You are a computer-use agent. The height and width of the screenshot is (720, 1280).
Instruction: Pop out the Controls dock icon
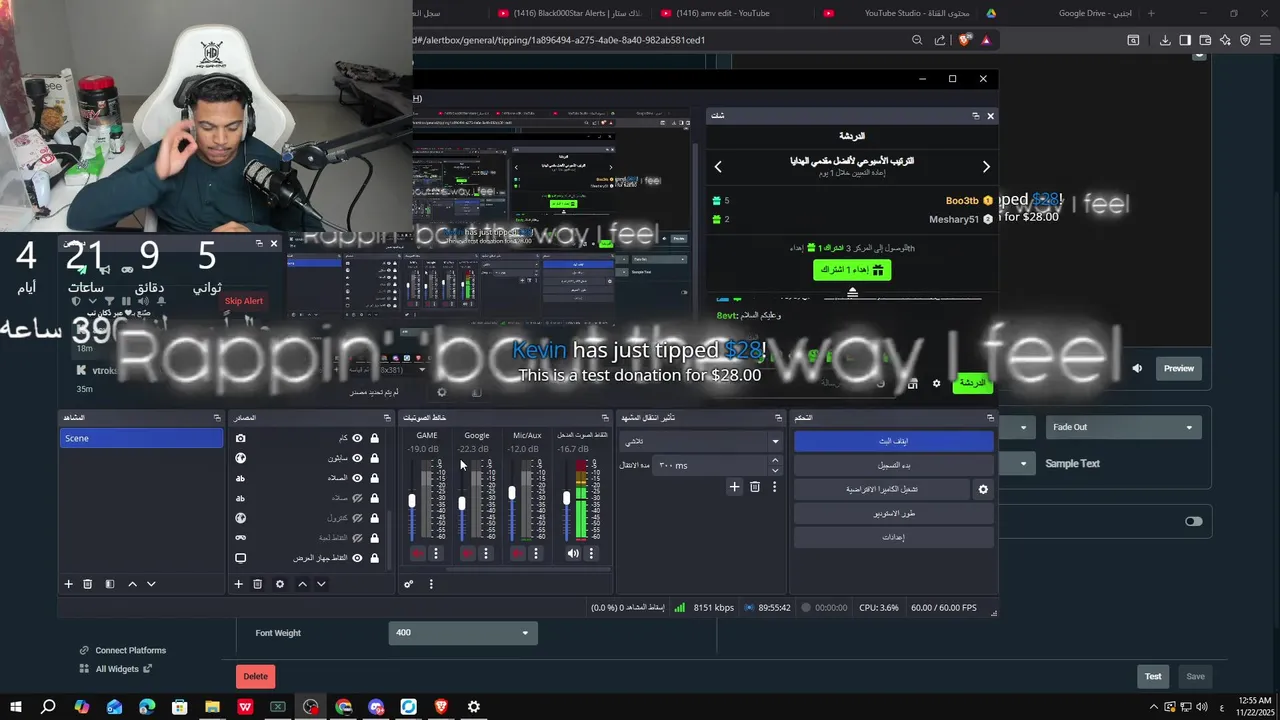[x=990, y=417]
